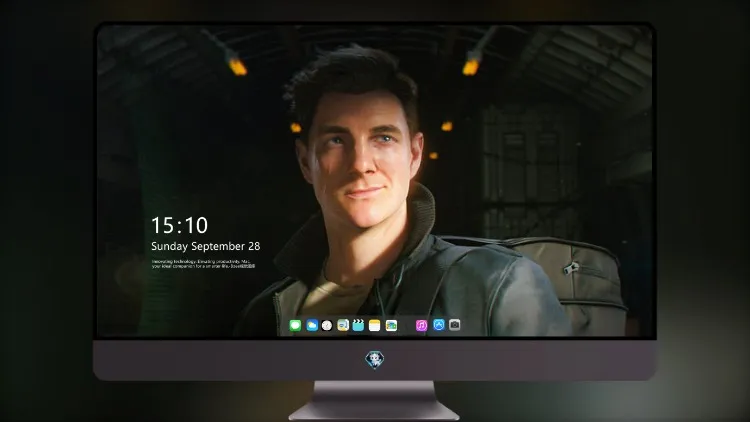Click the 15:10 clock display
The width and height of the screenshot is (750, 422).
click(x=179, y=225)
